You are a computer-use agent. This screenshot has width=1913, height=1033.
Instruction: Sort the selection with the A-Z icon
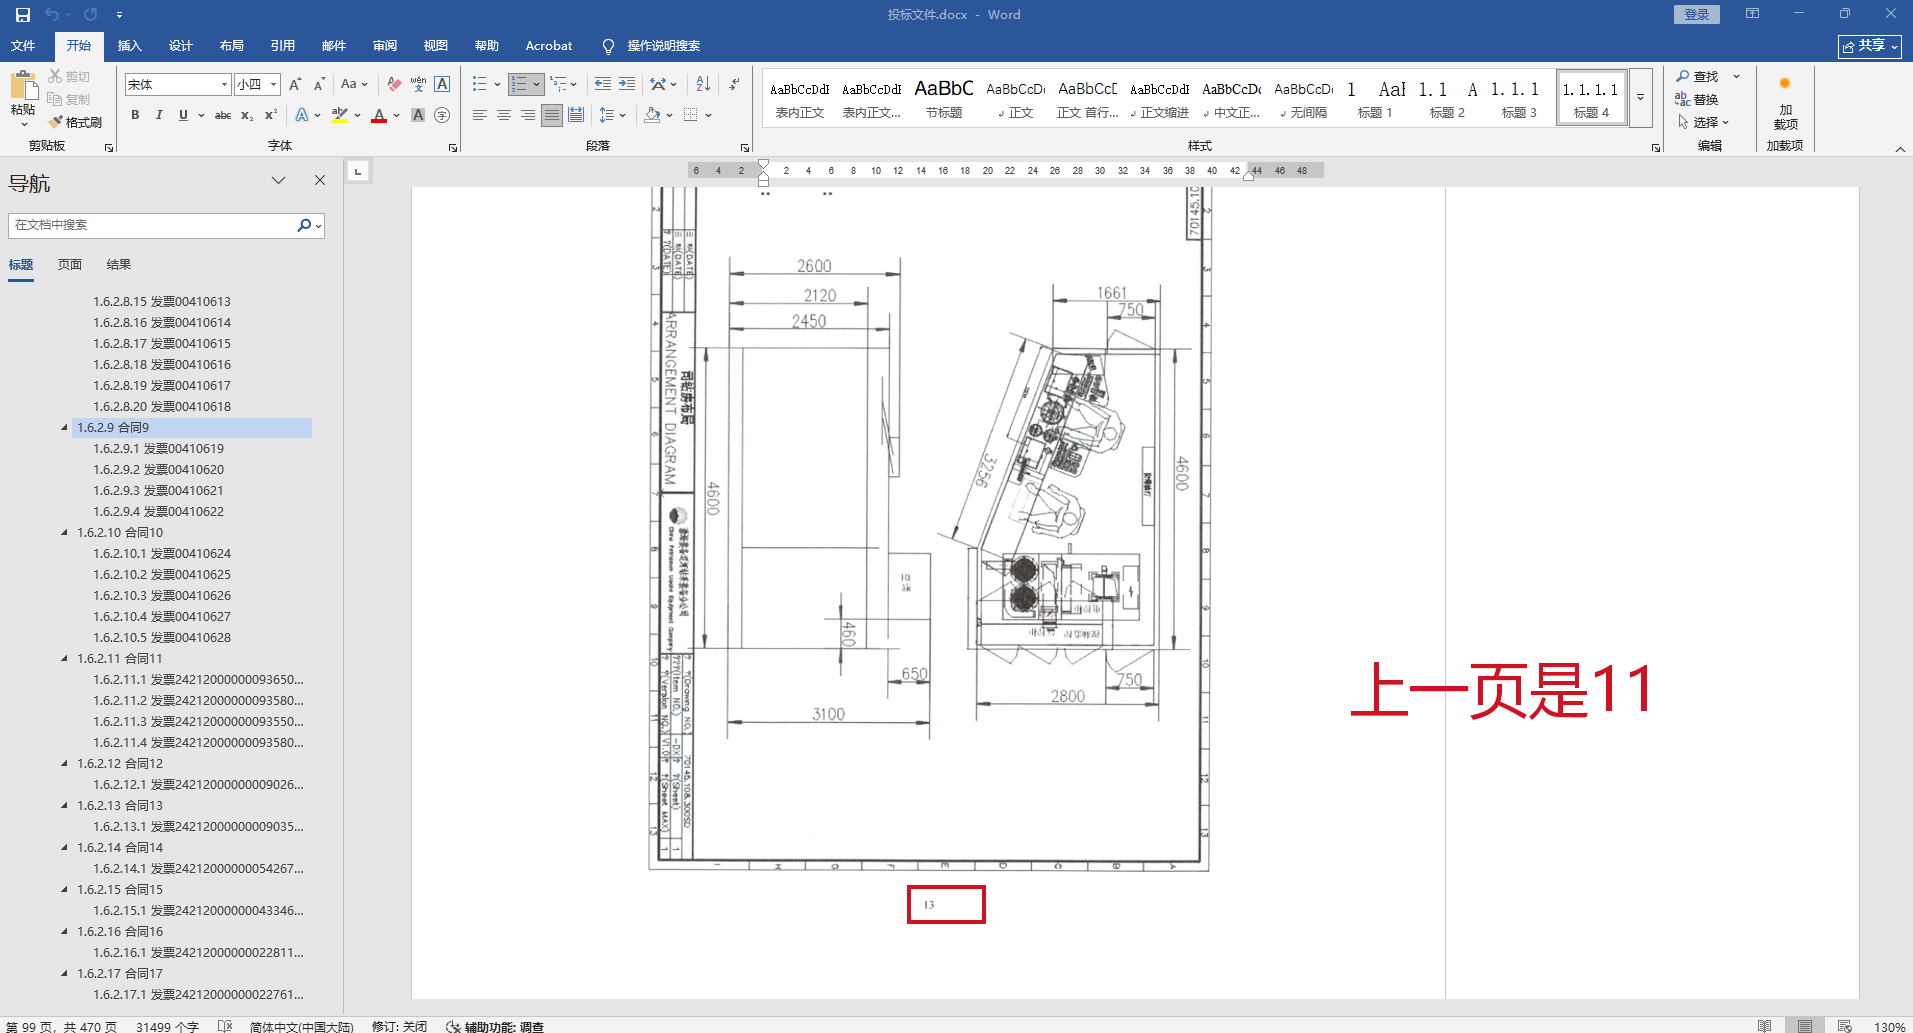click(x=703, y=85)
